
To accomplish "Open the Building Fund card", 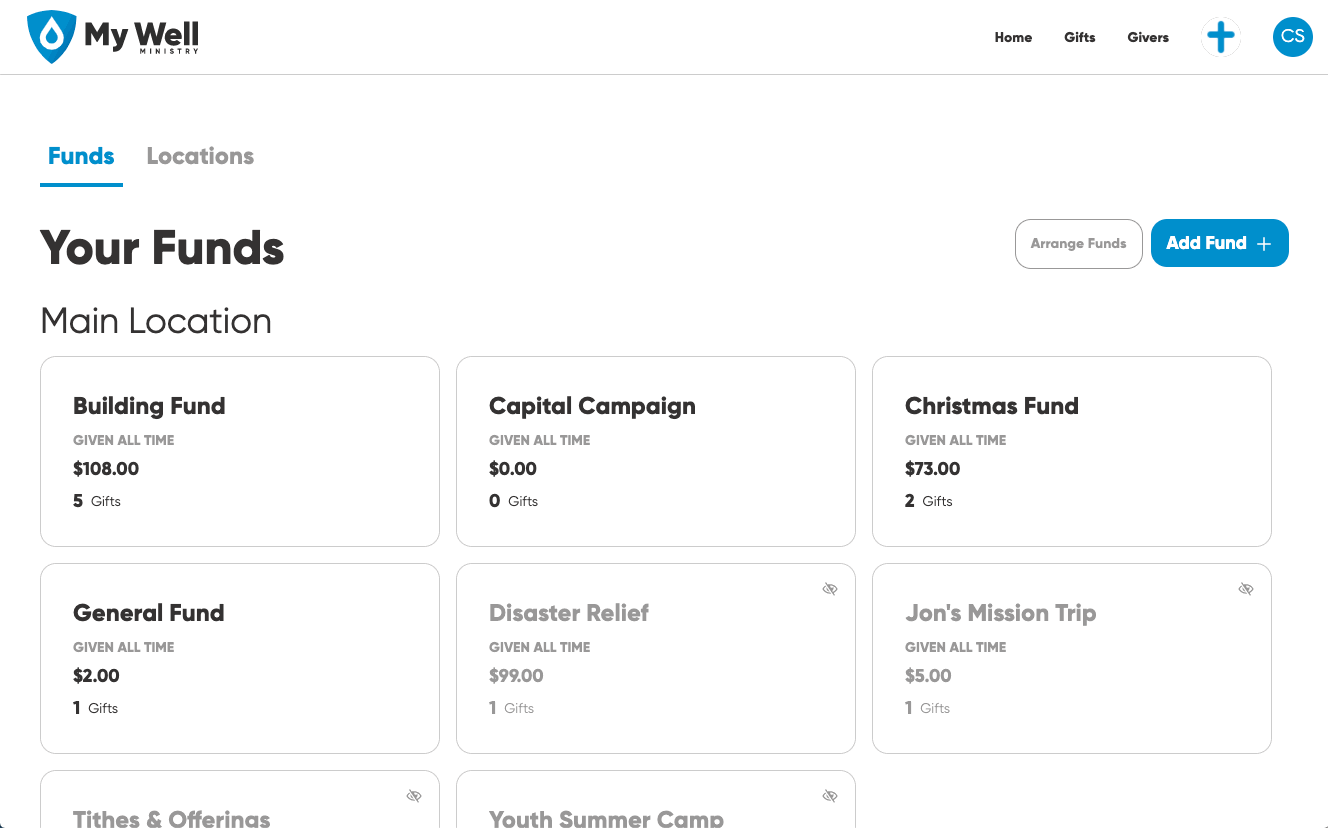I will tap(240, 451).
